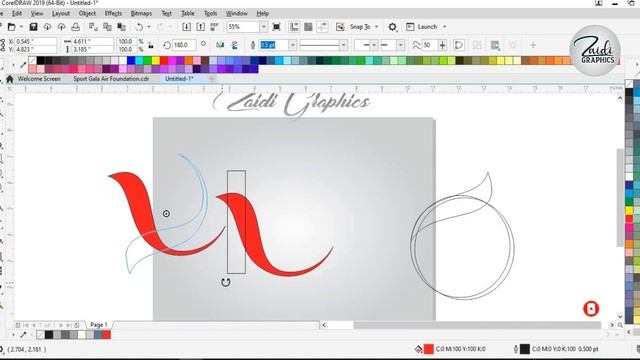Open the Effects menu
The image size is (640, 360).
[113, 13]
